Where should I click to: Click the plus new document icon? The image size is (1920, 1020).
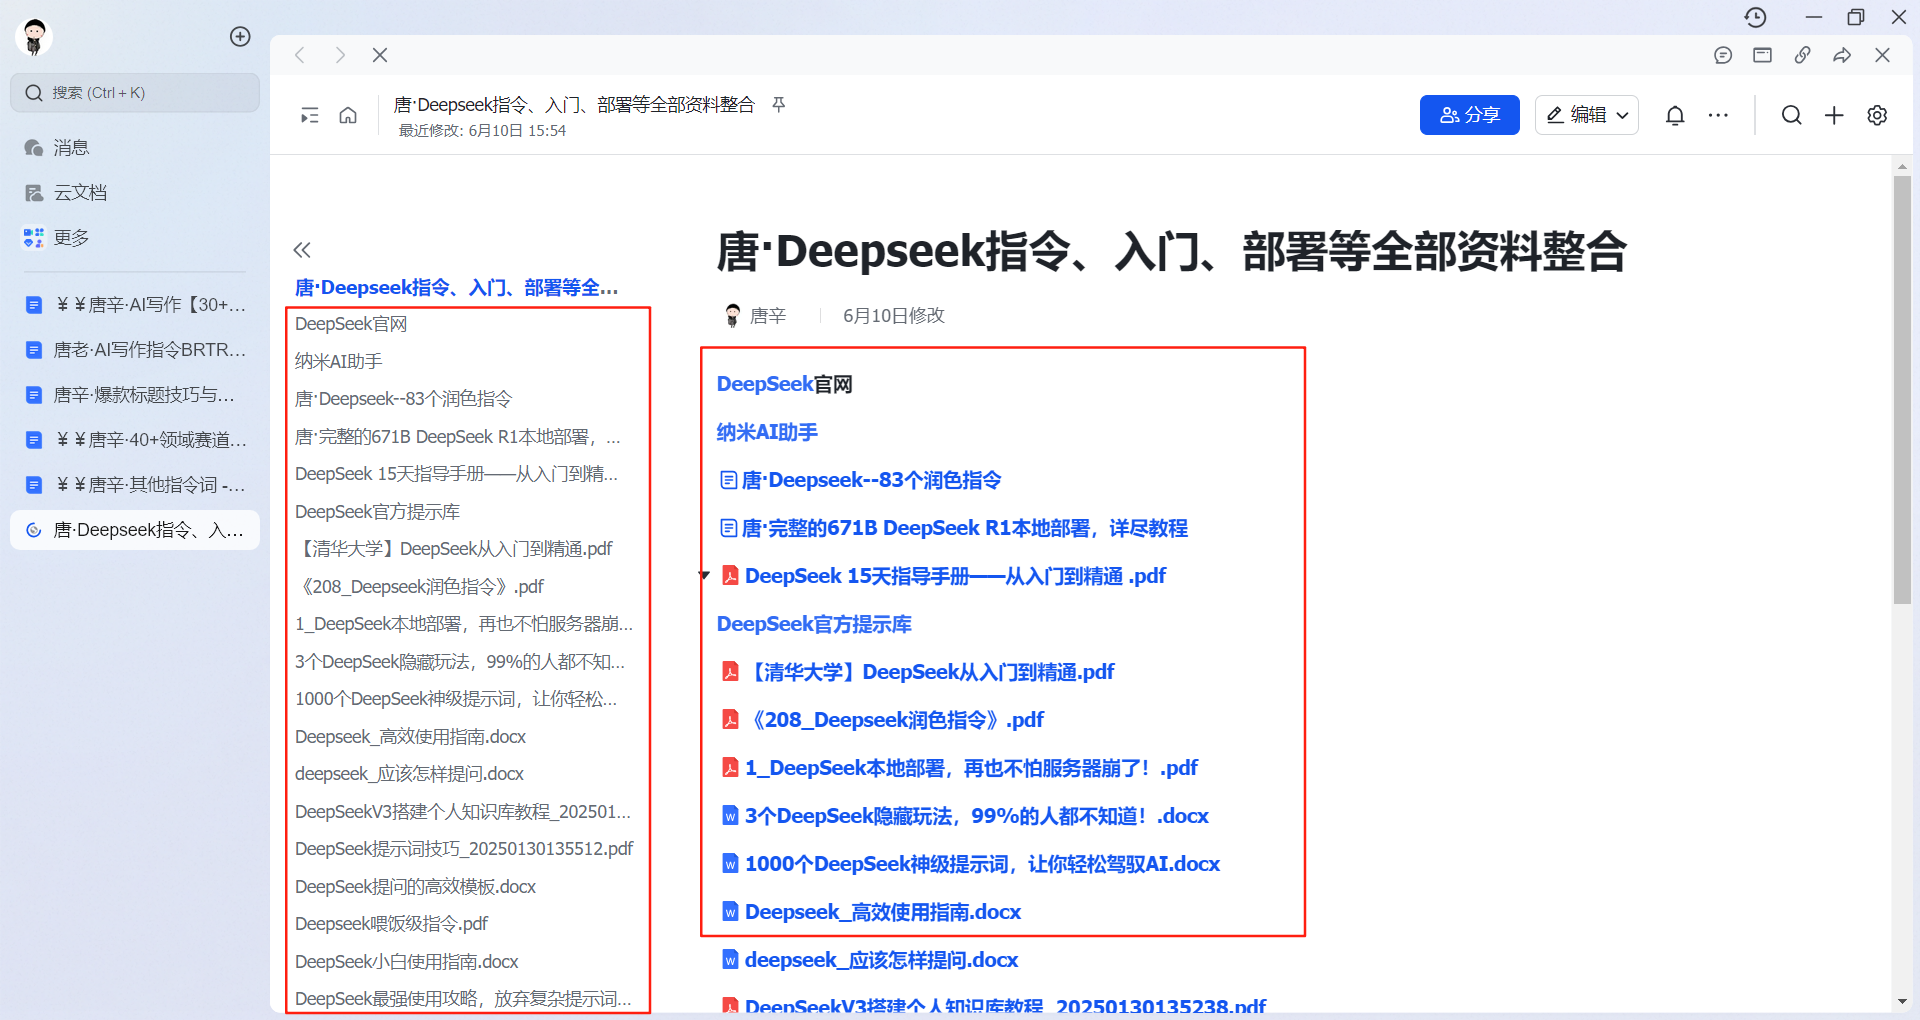pyautogui.click(x=1834, y=115)
